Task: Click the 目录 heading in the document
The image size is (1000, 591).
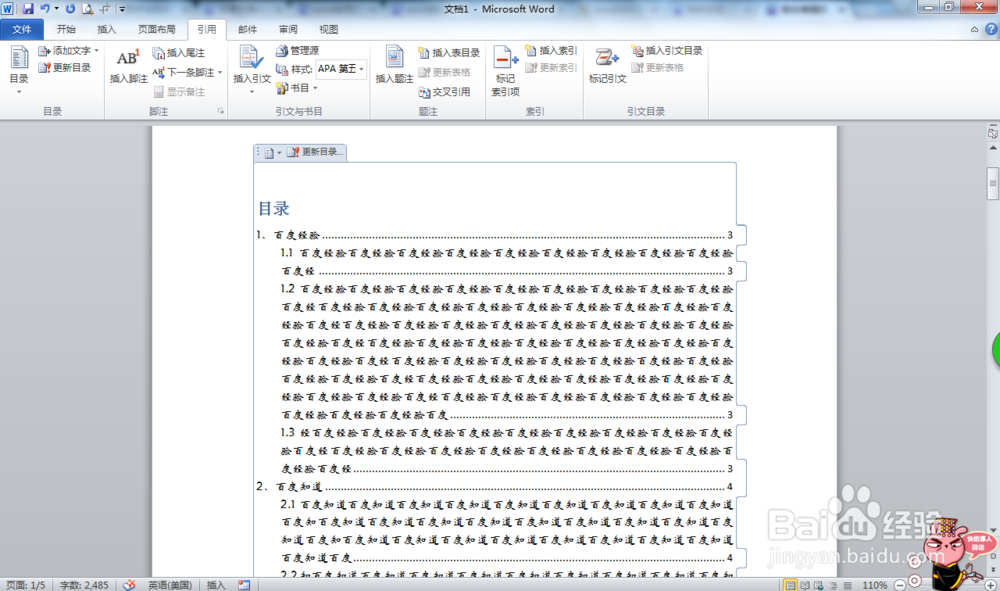Action: [x=274, y=208]
